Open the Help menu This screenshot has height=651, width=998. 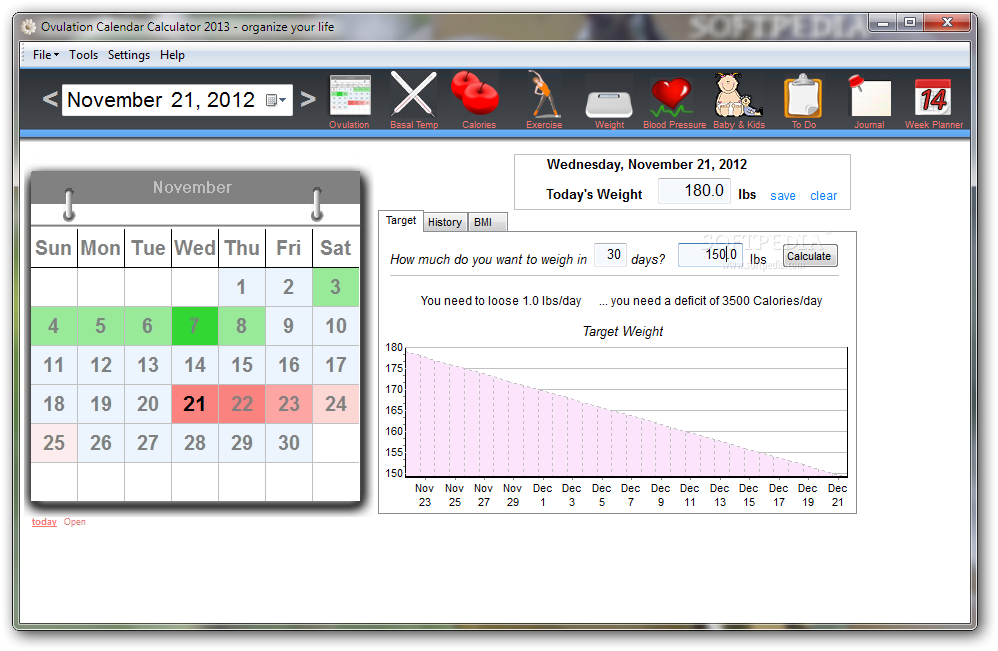pos(172,55)
